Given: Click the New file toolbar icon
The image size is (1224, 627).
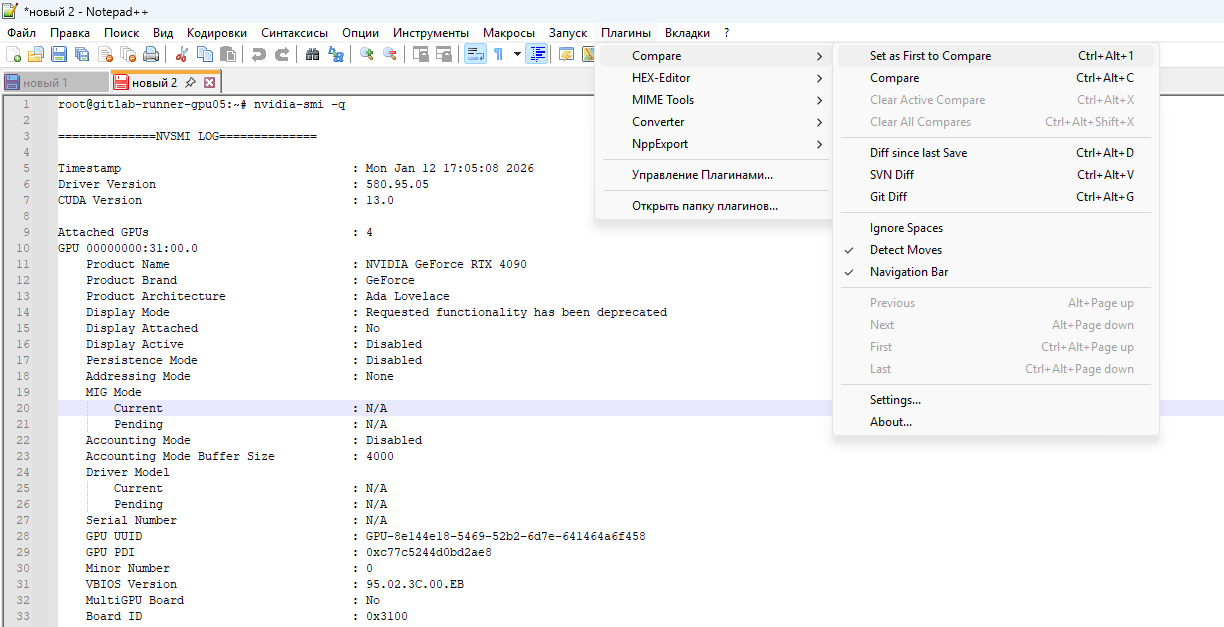Looking at the screenshot, I should click(x=13, y=54).
